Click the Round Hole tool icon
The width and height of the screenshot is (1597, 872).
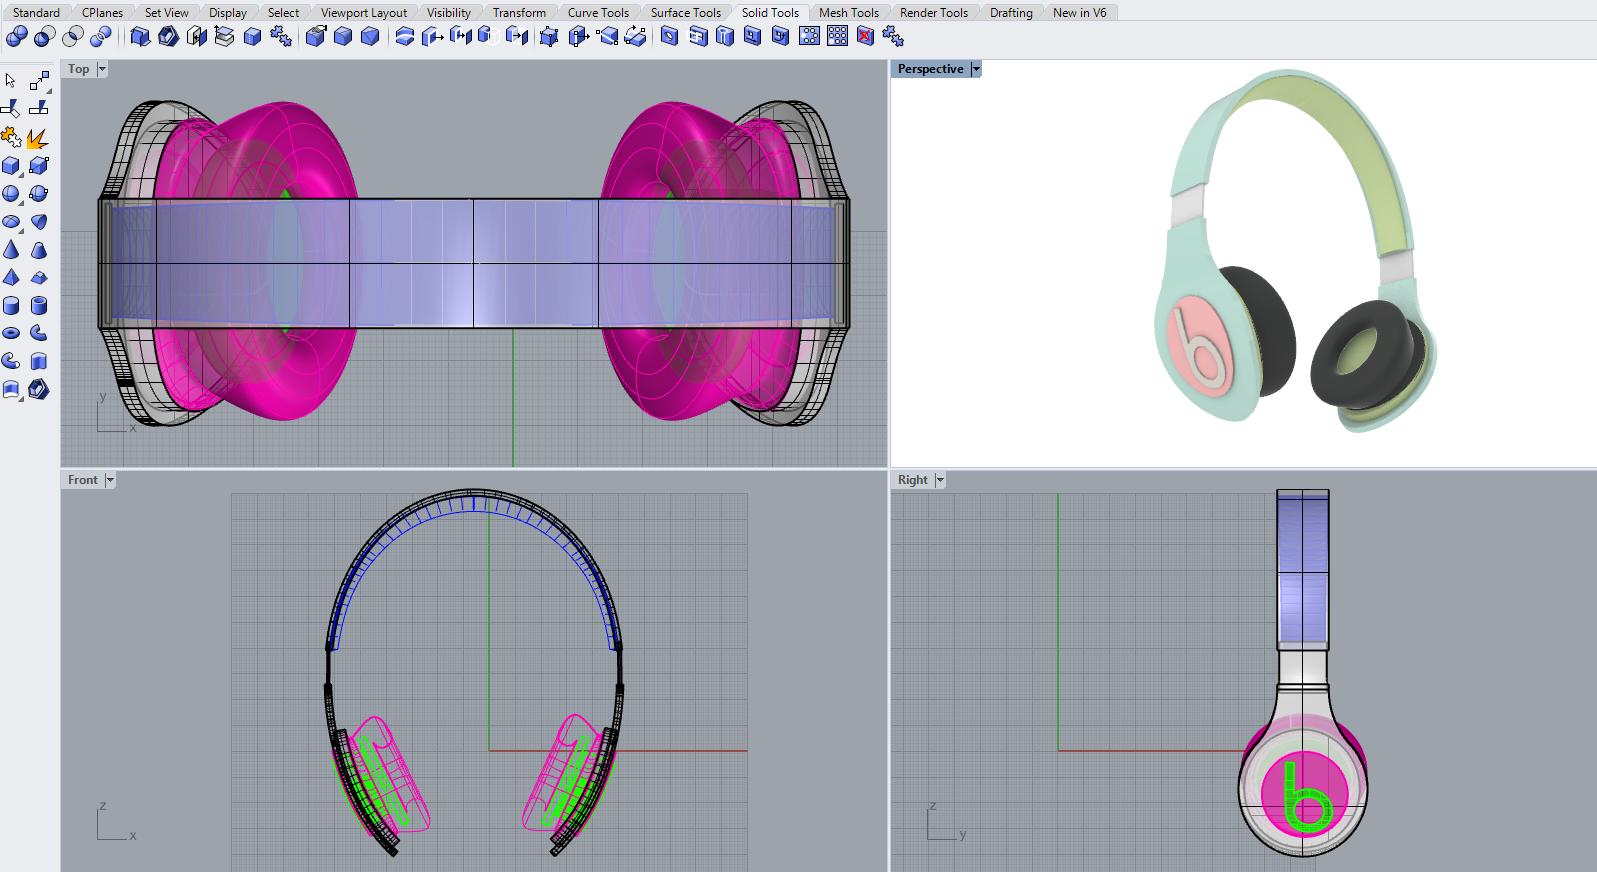coord(670,37)
